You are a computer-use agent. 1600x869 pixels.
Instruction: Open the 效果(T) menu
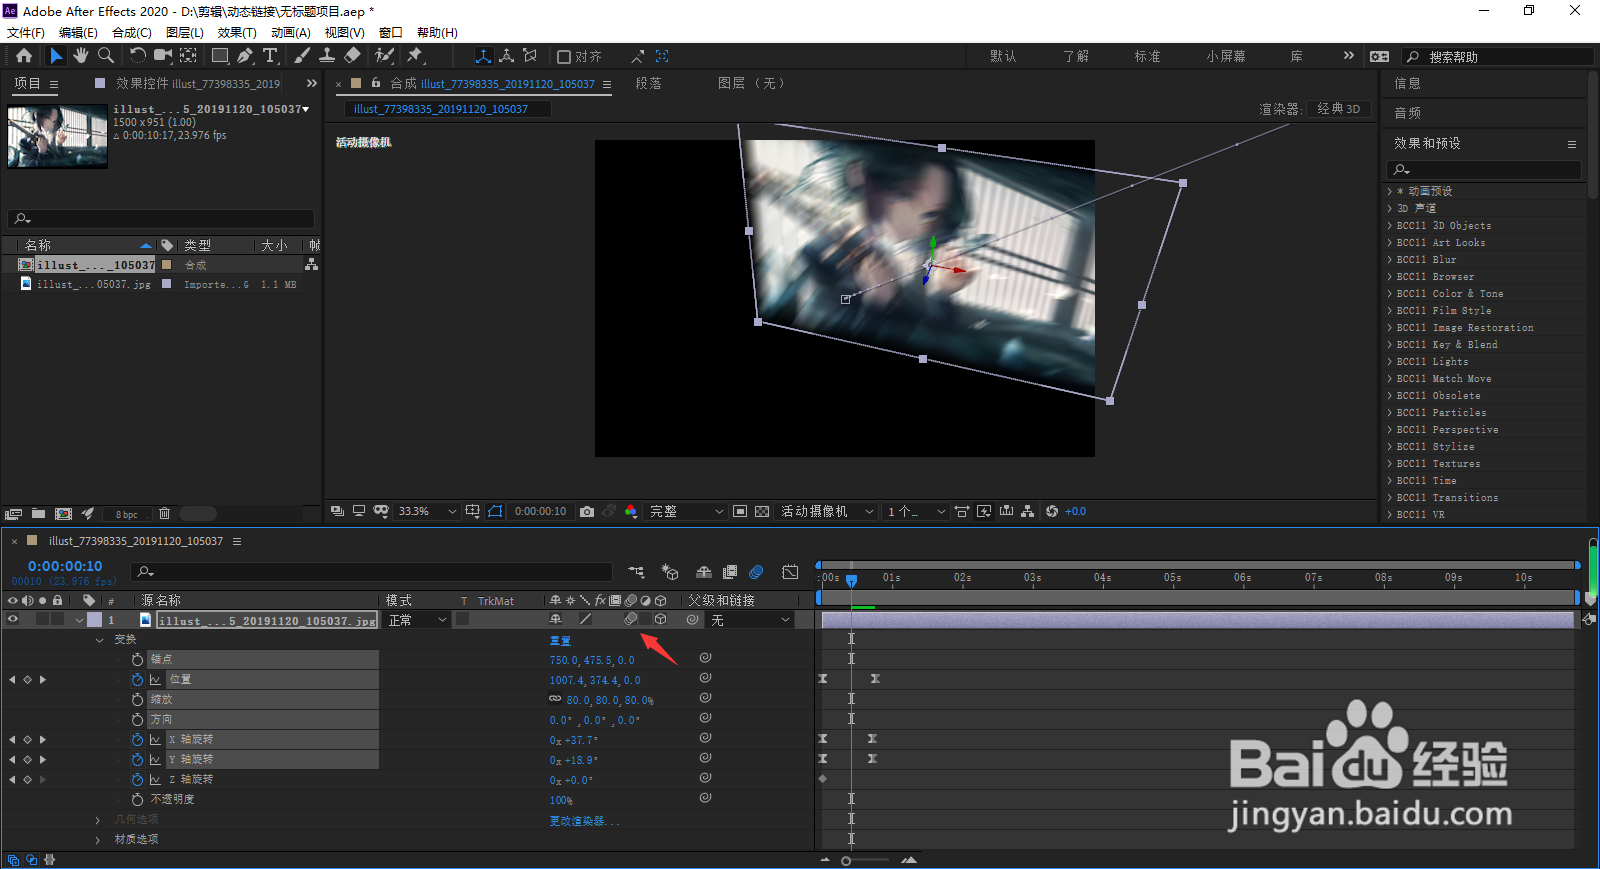[237, 33]
